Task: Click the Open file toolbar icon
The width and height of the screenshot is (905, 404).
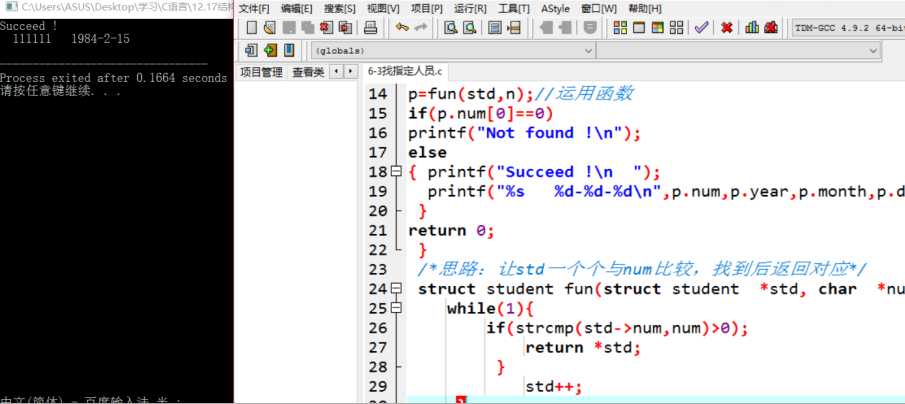Action: tap(270, 28)
